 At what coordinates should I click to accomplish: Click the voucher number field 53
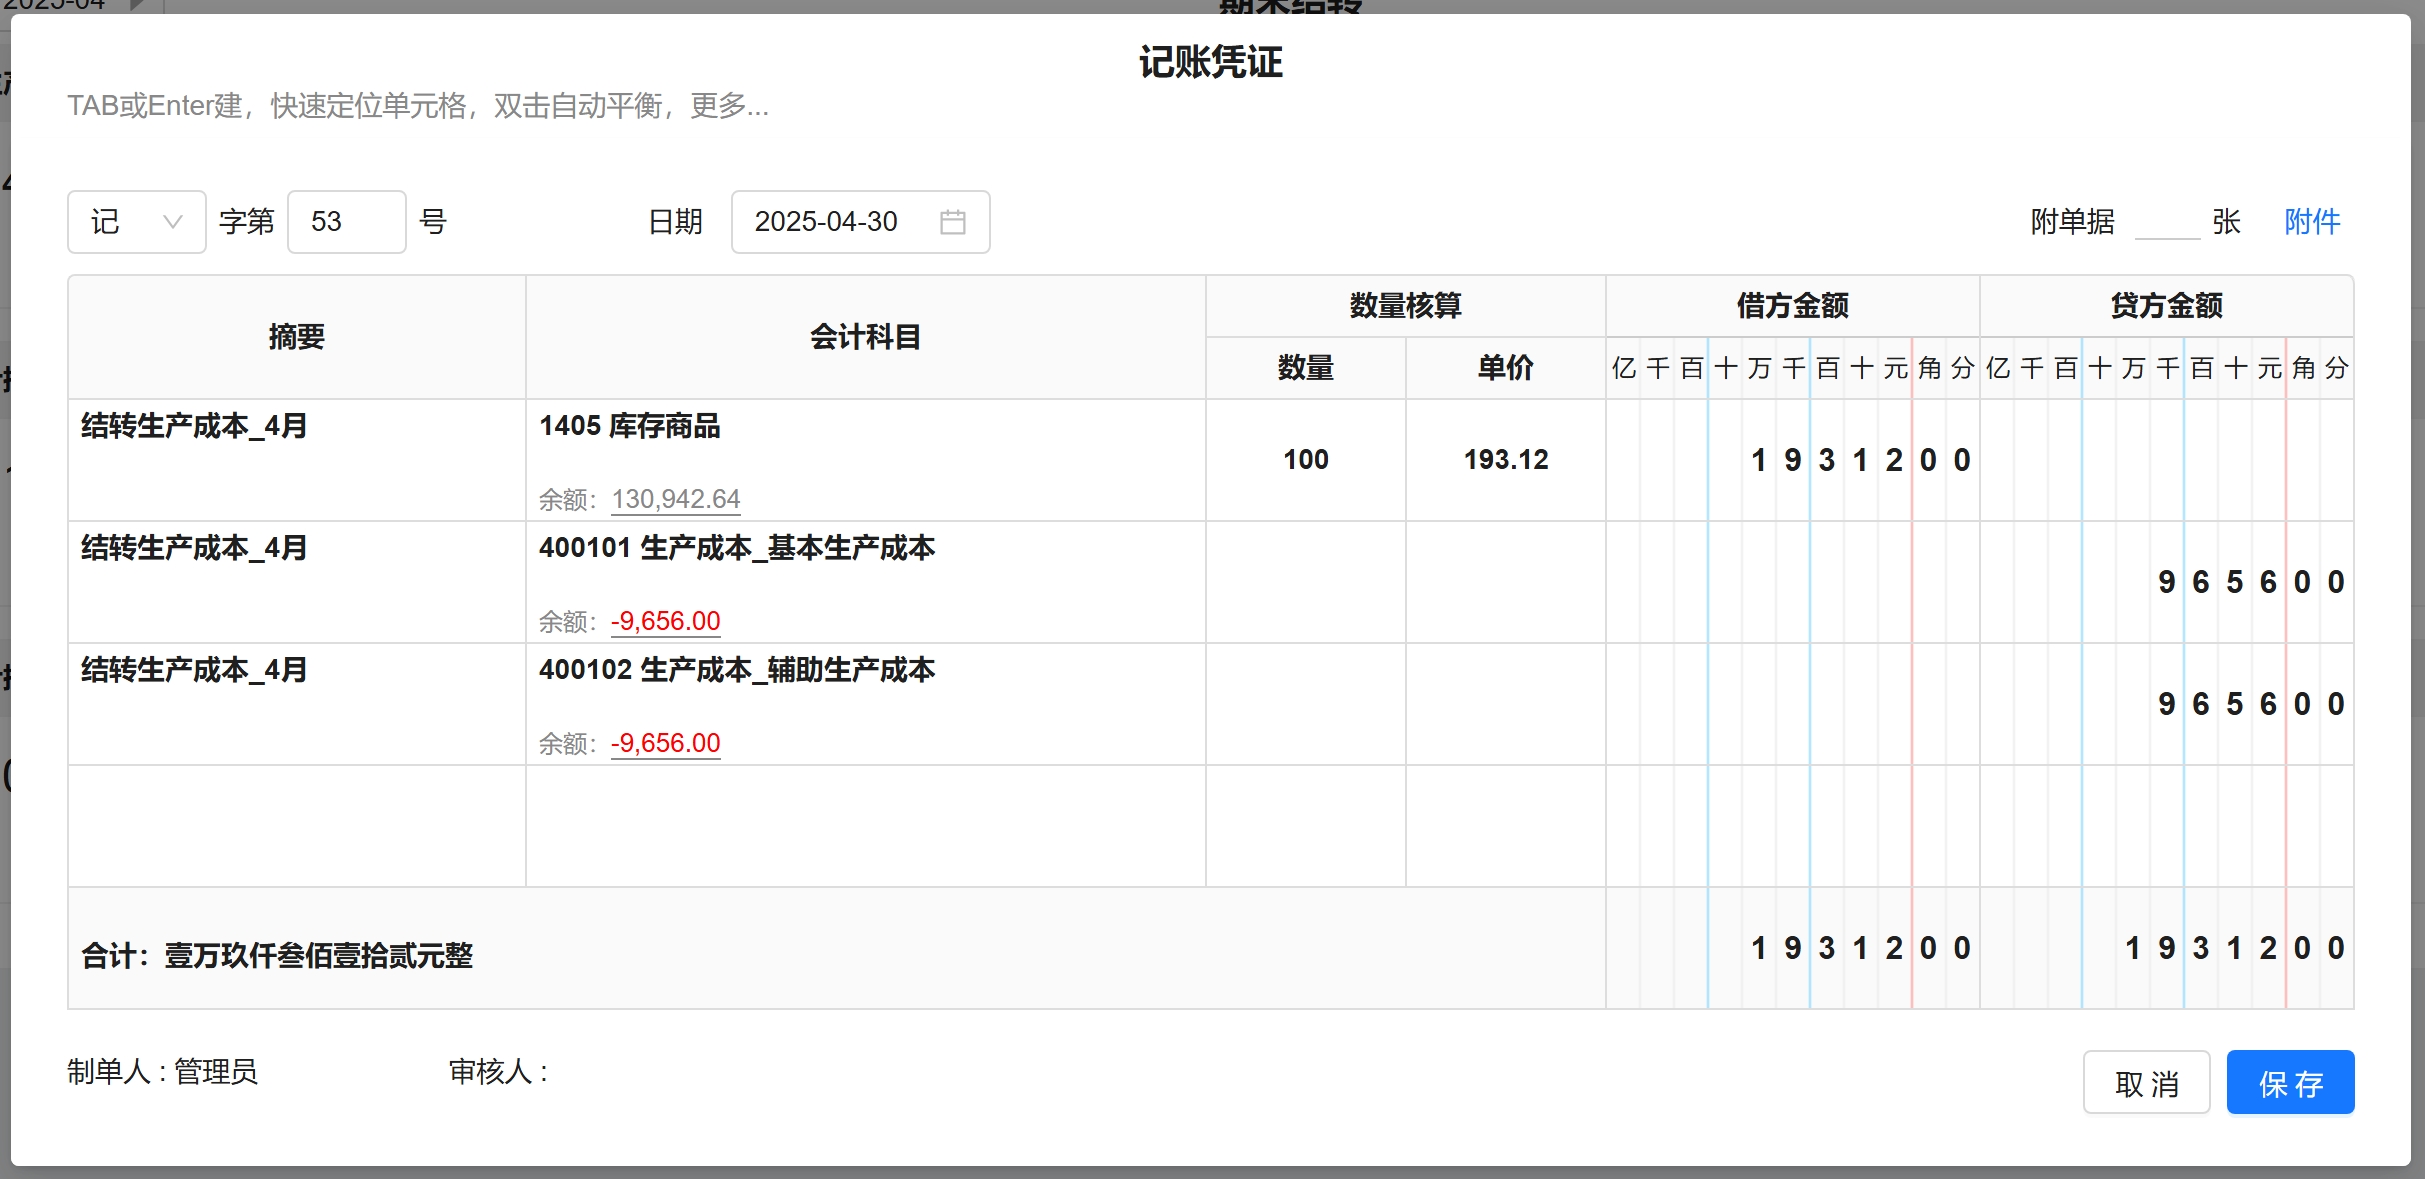click(x=345, y=222)
